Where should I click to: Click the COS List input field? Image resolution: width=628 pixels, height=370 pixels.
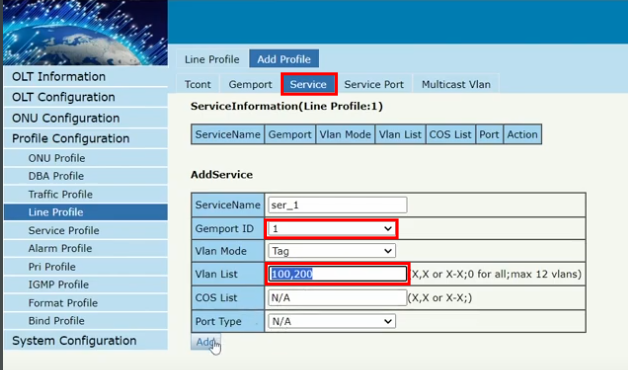click(338, 298)
